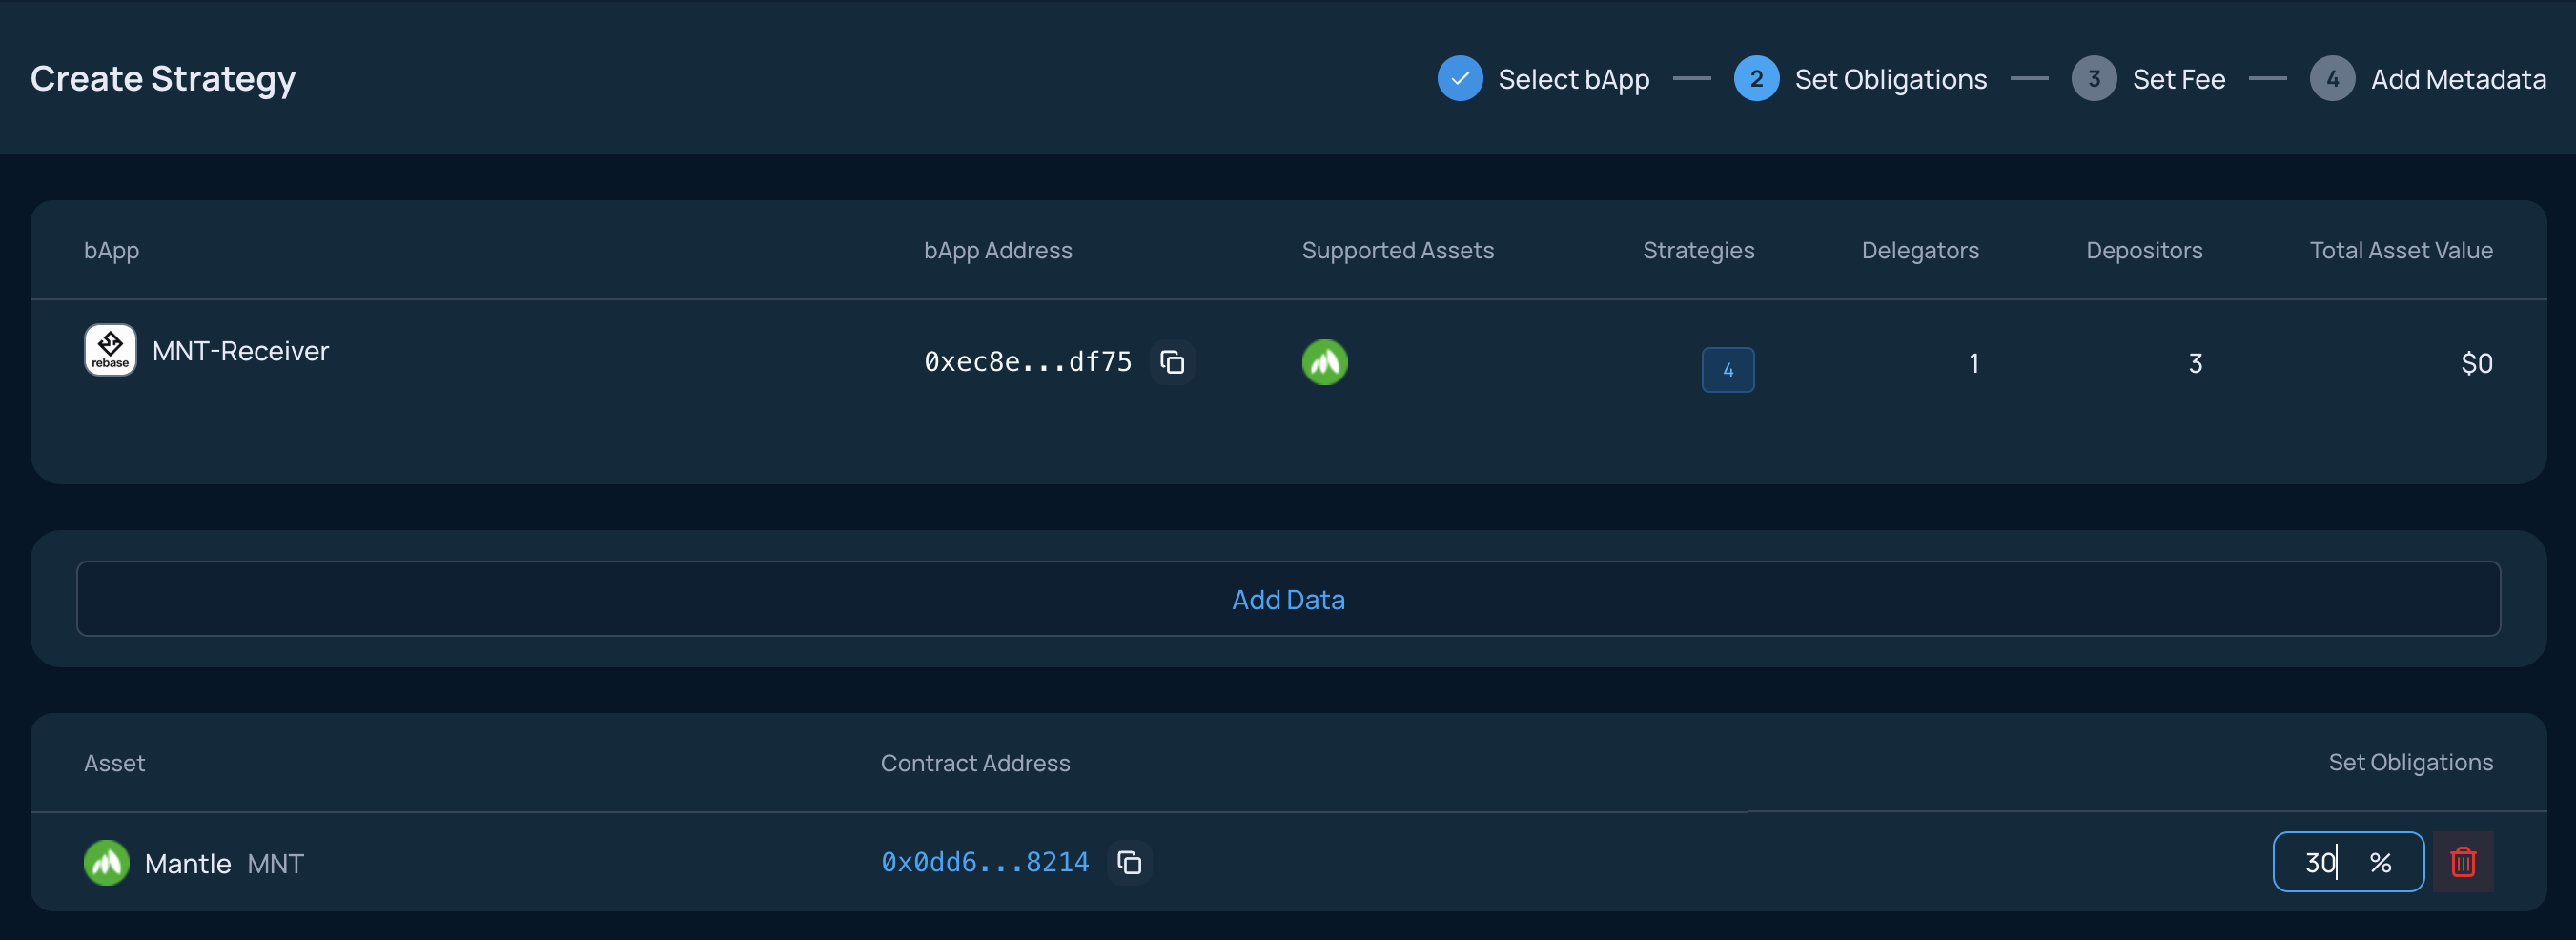Image resolution: width=2576 pixels, height=940 pixels.
Task: Click the bApp address text 0xec8e...df75
Action: 1027,362
